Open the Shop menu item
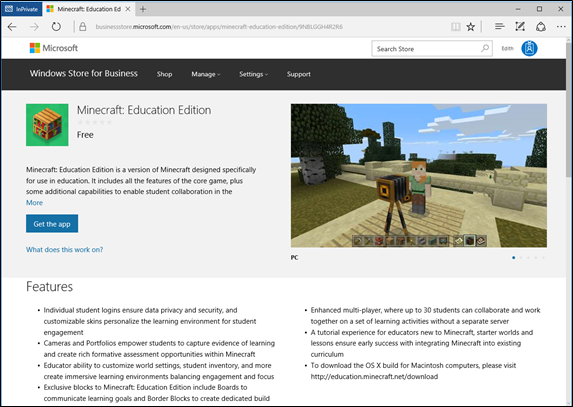The width and height of the screenshot is (573, 407). point(164,74)
